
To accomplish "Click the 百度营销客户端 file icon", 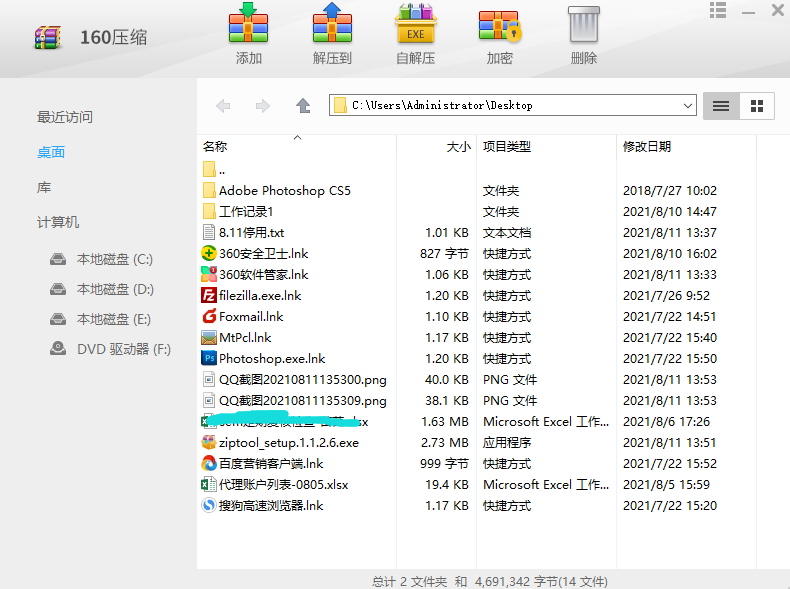I will point(209,463).
